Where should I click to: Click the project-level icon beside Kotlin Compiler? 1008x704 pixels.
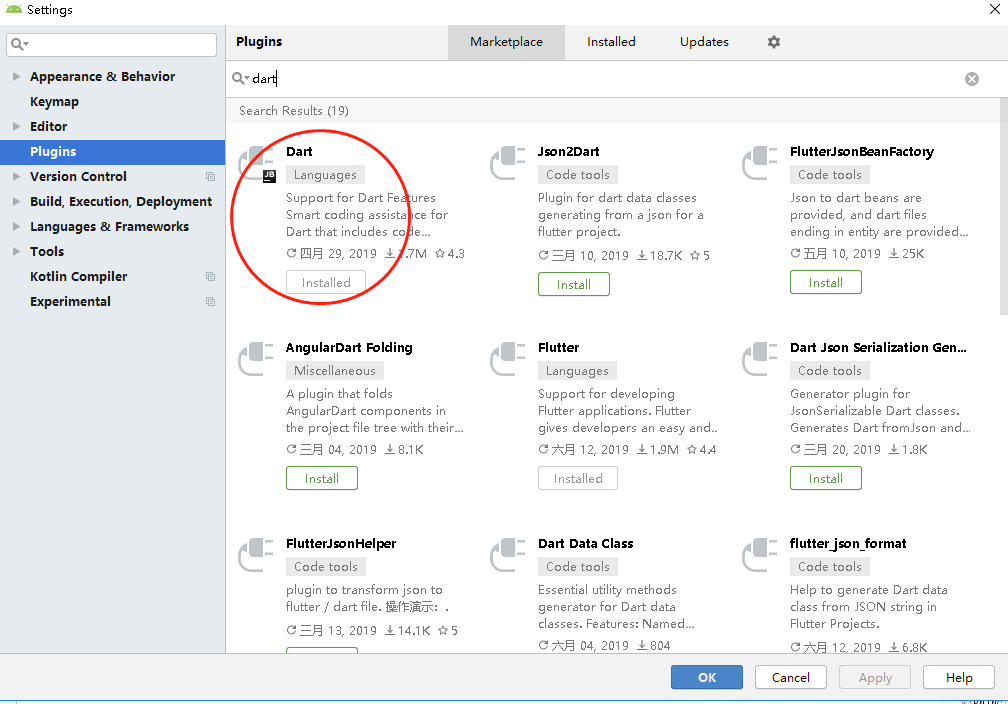pos(210,276)
